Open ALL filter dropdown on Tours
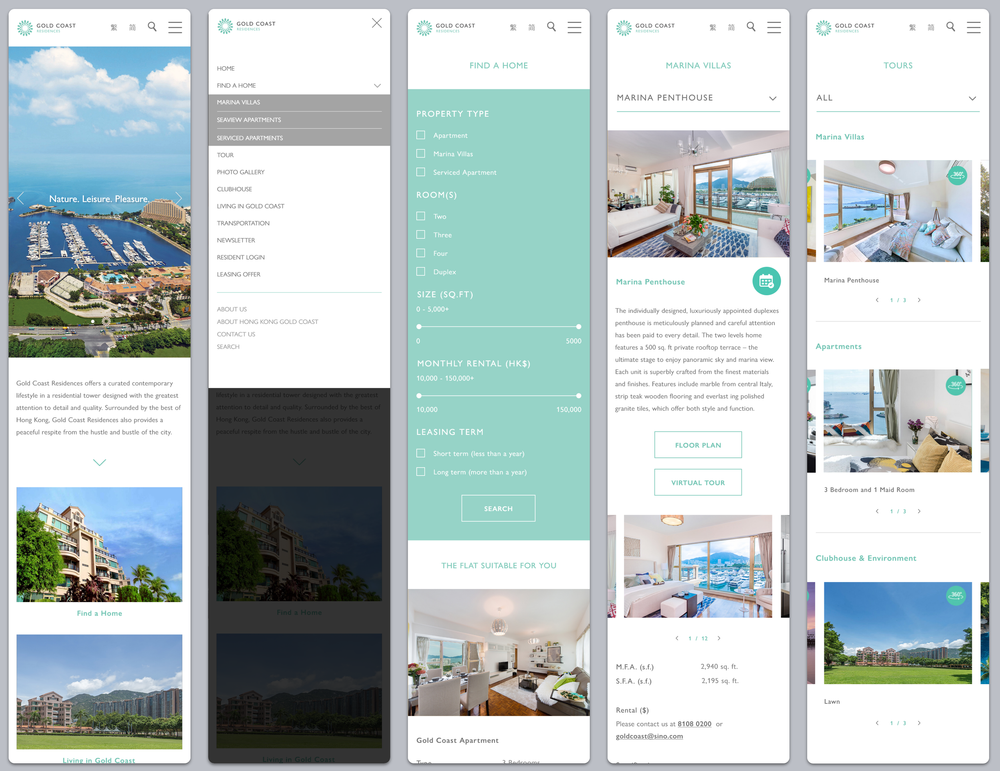The image size is (1000, 771). pos(897,98)
